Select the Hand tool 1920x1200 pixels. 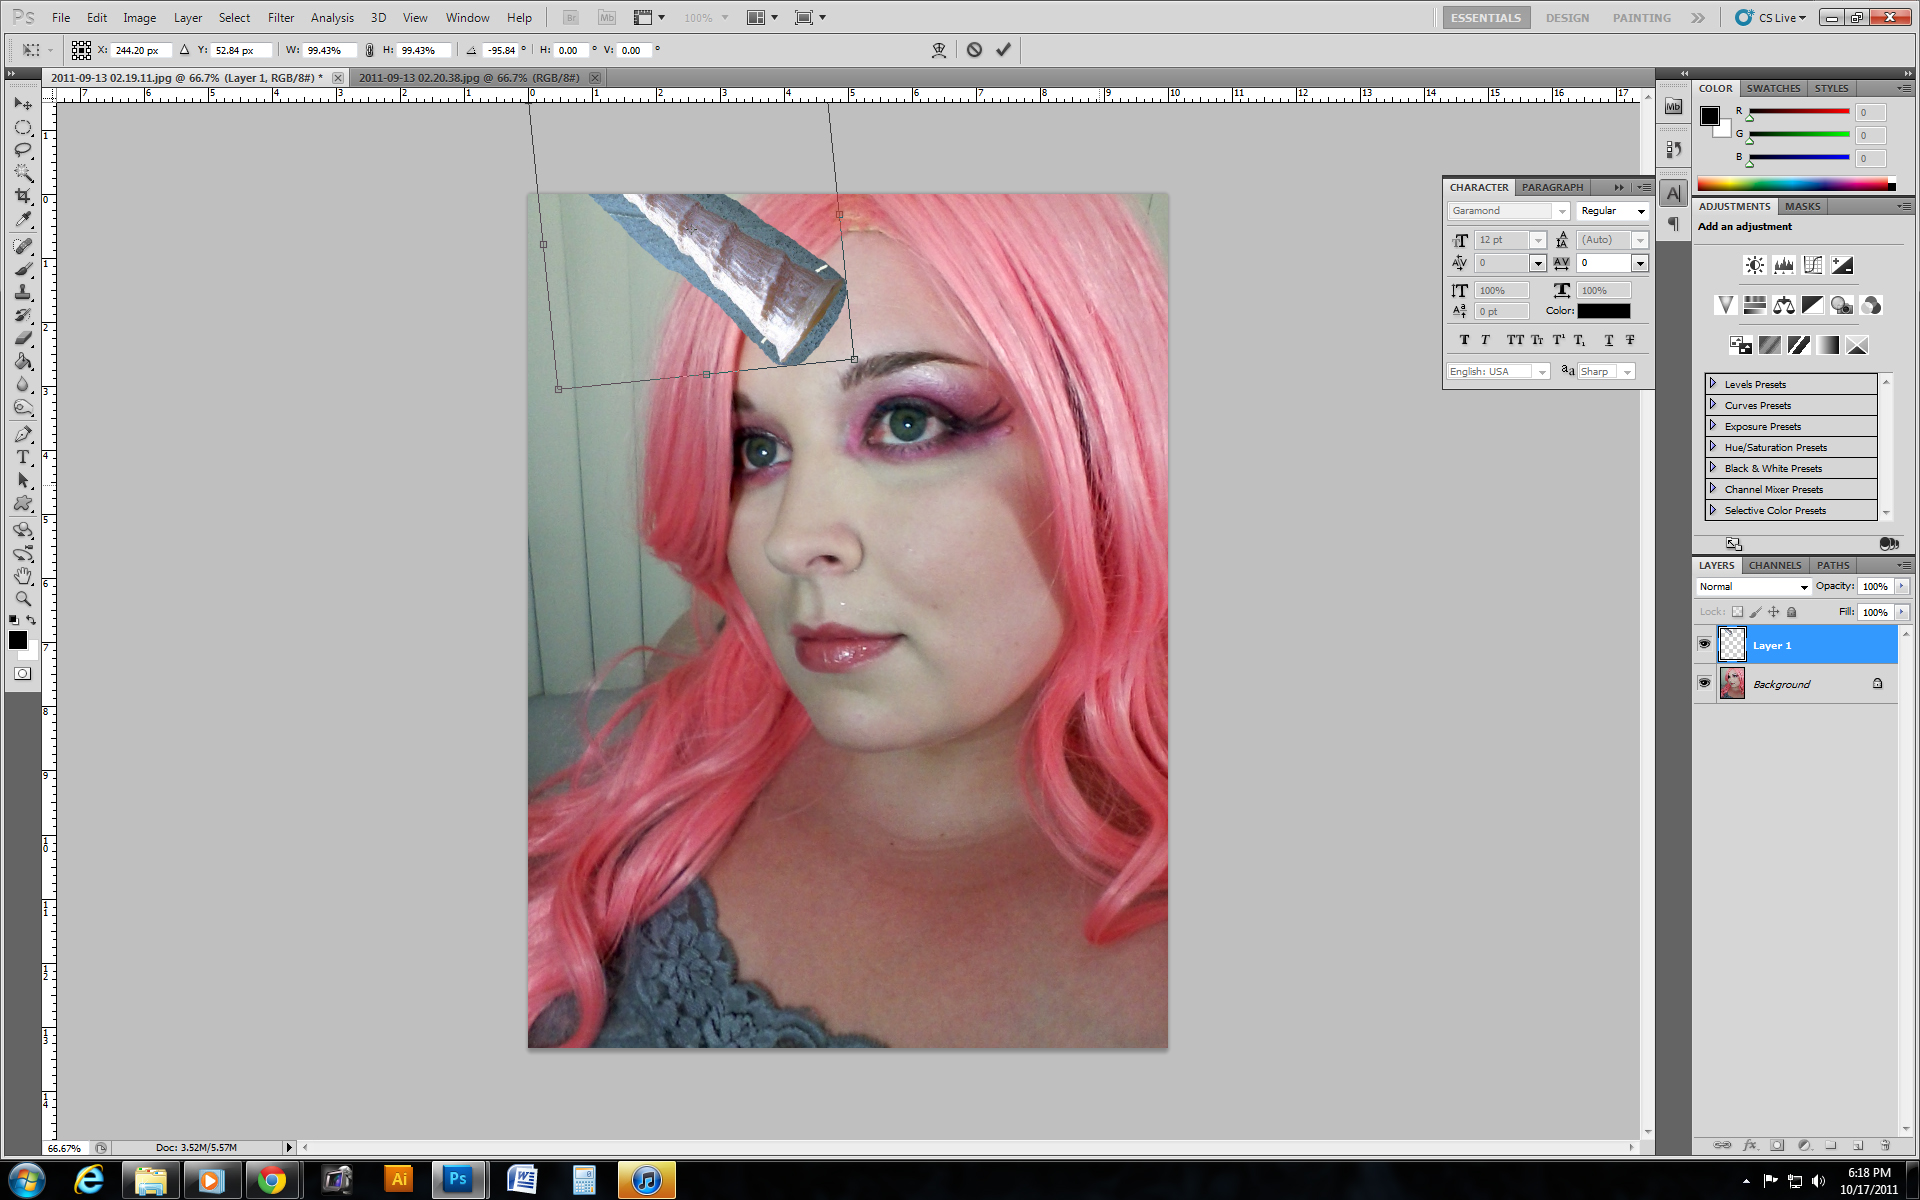(x=23, y=576)
